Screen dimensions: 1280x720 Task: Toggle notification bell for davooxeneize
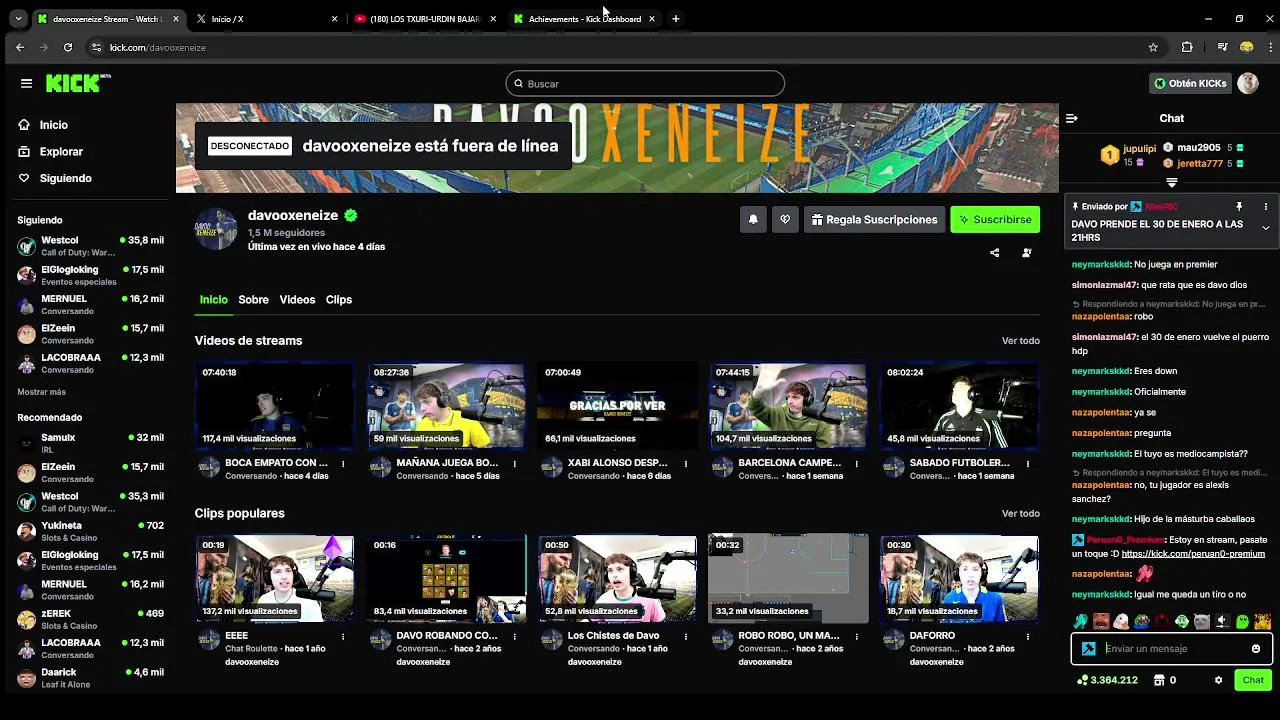point(753,220)
